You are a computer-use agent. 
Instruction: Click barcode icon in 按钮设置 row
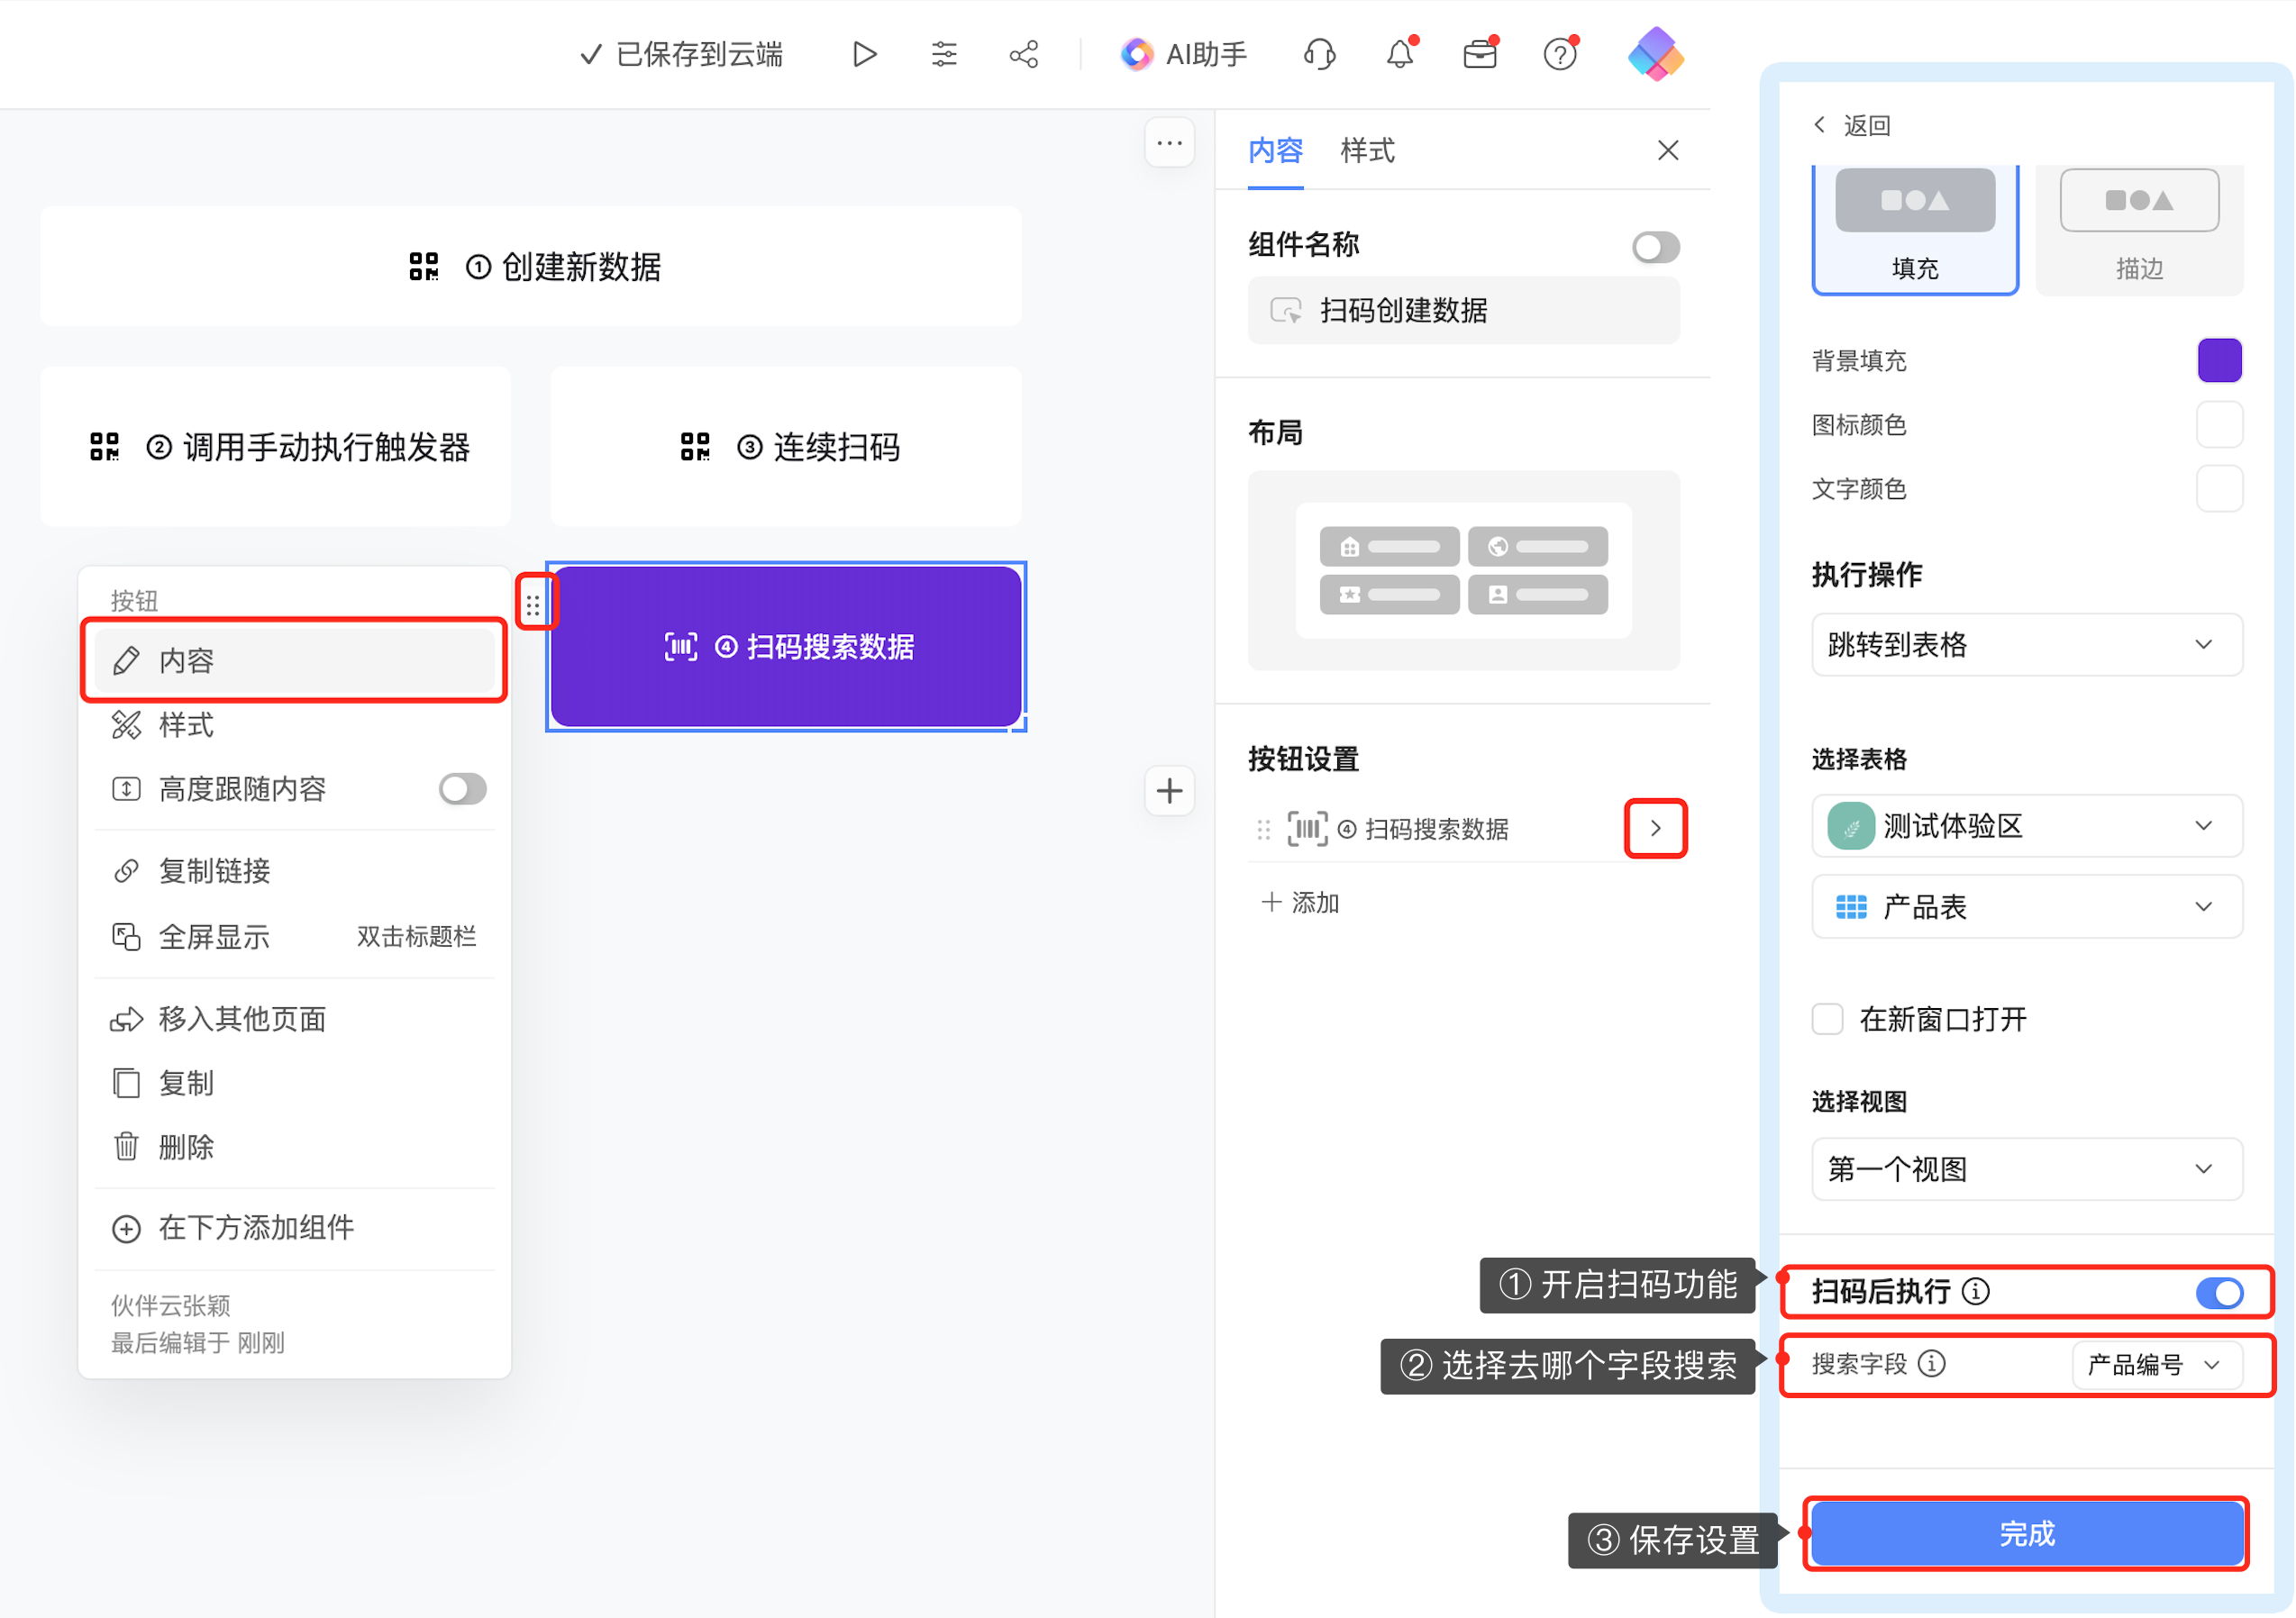click(x=1307, y=829)
